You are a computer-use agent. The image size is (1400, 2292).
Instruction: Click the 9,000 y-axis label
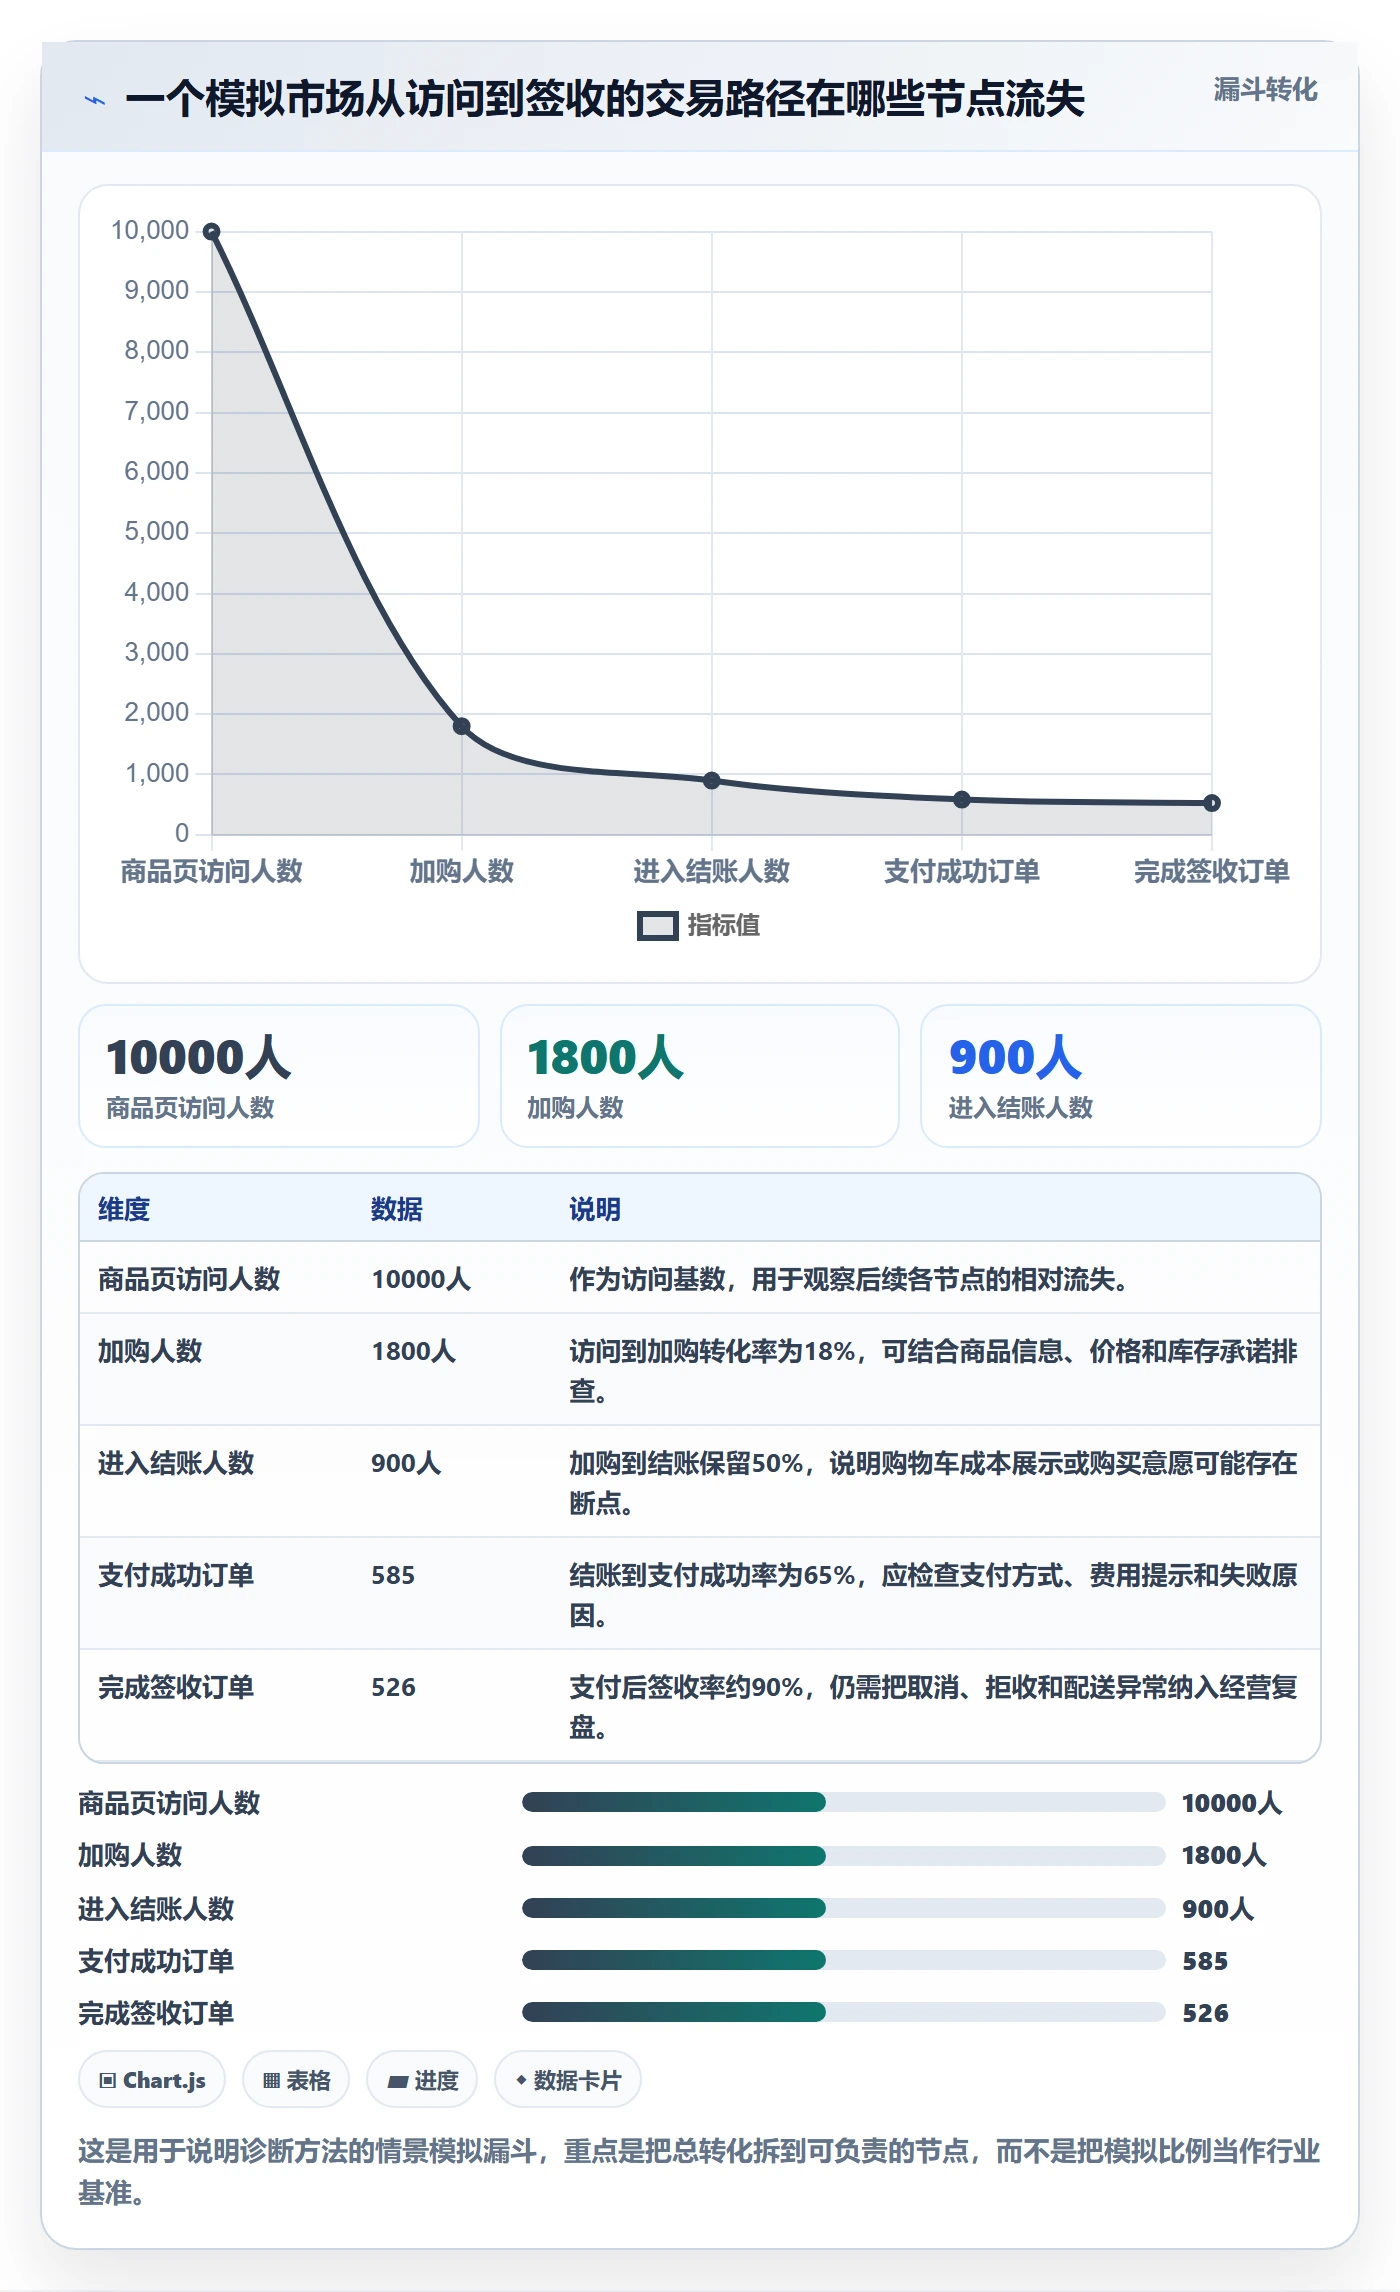[x=156, y=291]
